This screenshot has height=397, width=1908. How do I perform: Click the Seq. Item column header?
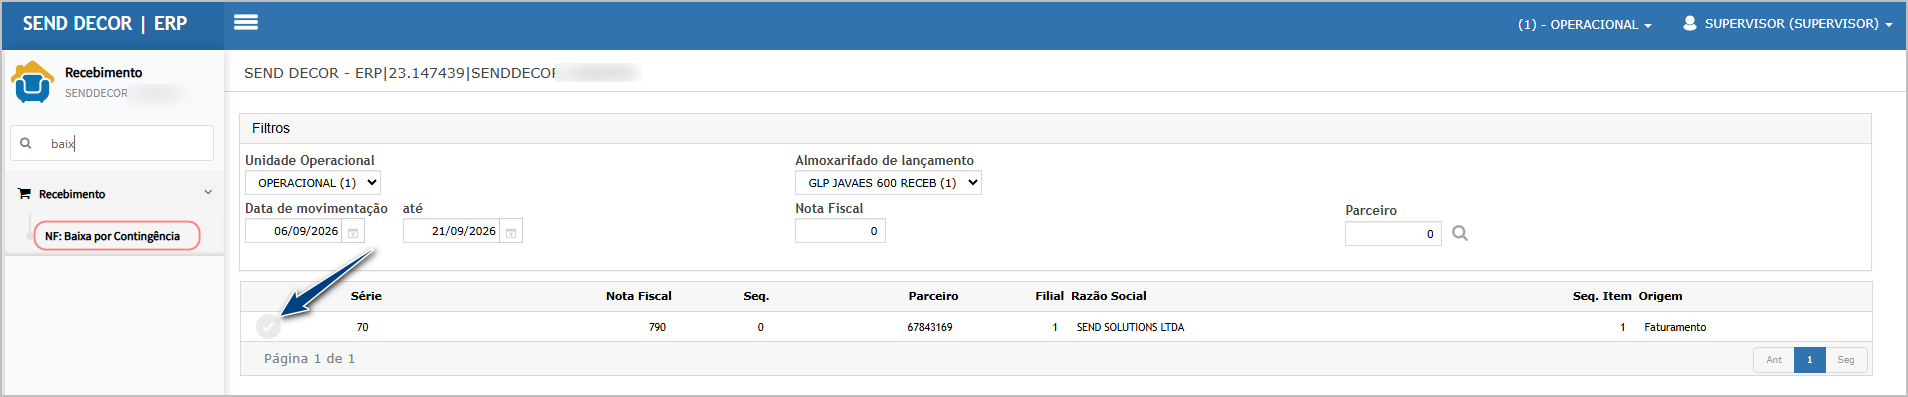[1602, 296]
